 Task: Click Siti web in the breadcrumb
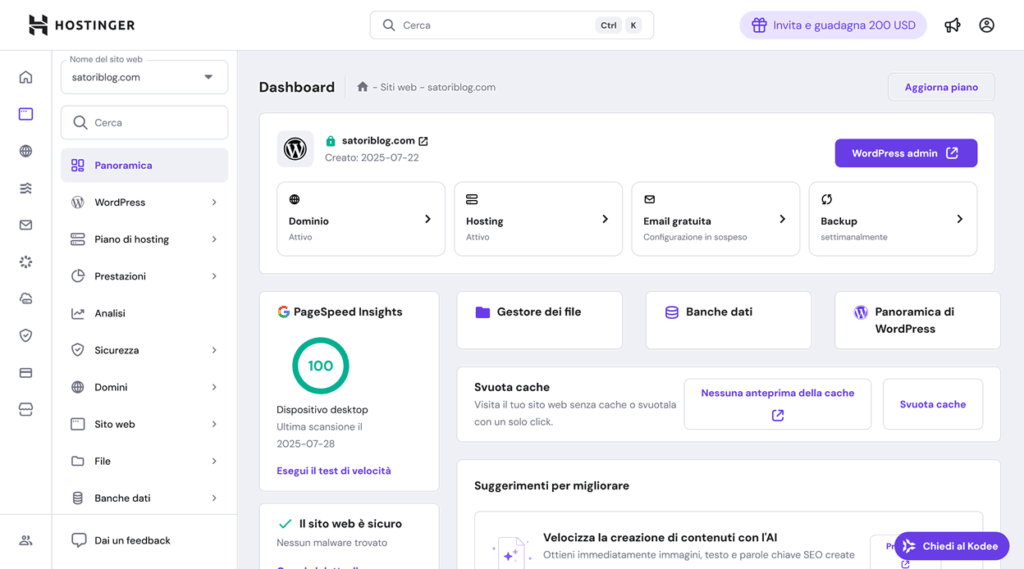[x=398, y=87]
